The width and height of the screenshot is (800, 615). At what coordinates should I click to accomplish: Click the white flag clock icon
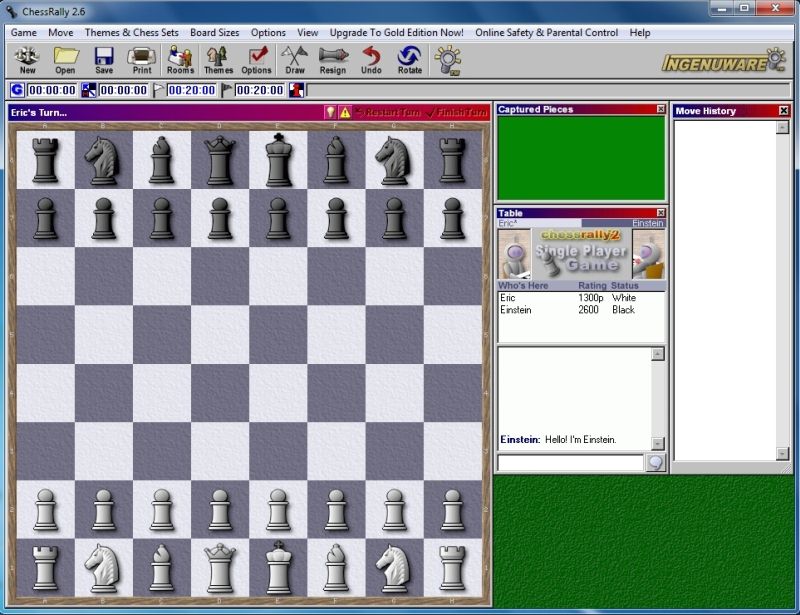[x=158, y=90]
